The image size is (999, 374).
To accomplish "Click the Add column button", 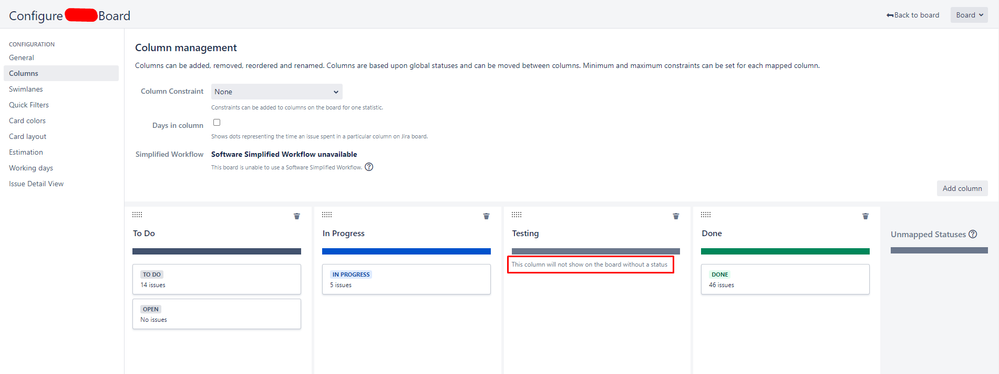I will 962,188.
